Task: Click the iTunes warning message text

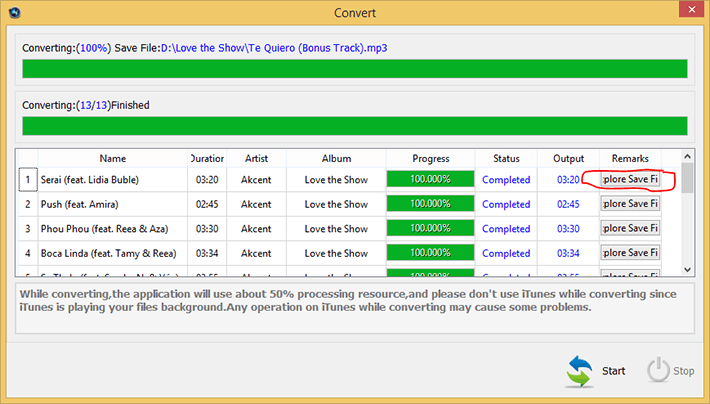Action: click(x=348, y=301)
